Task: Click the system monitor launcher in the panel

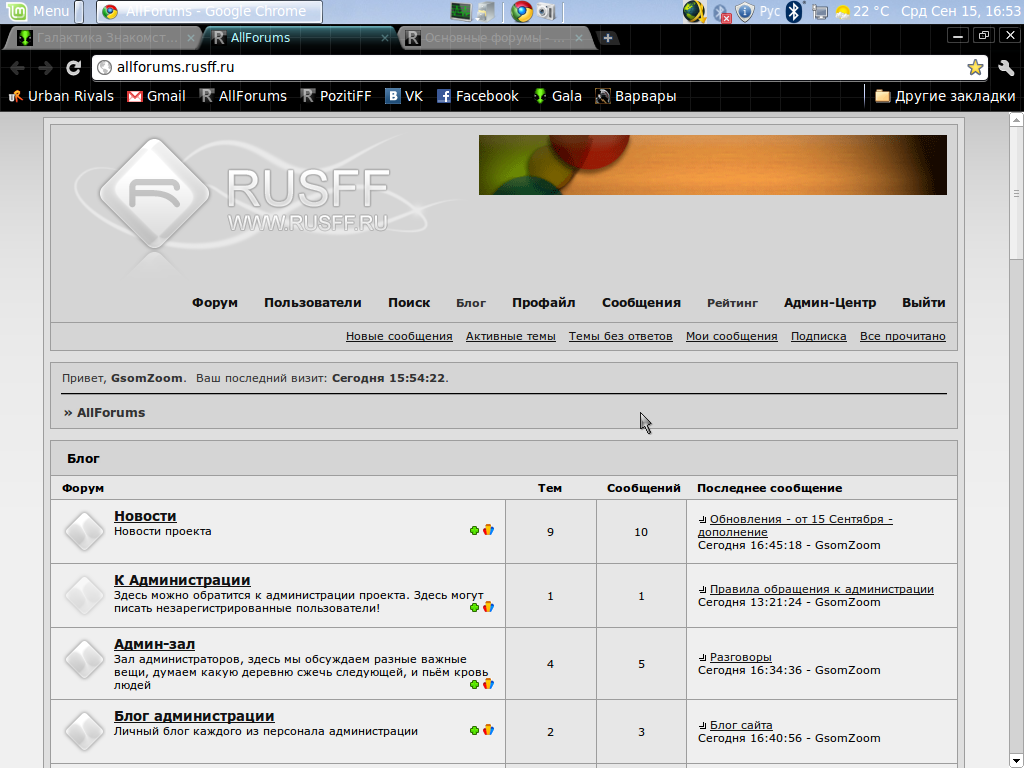Action: tap(461, 11)
